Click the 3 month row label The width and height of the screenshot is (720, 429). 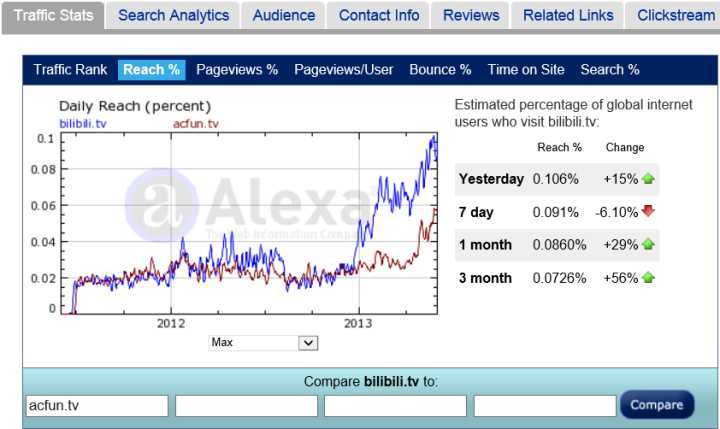[485, 278]
